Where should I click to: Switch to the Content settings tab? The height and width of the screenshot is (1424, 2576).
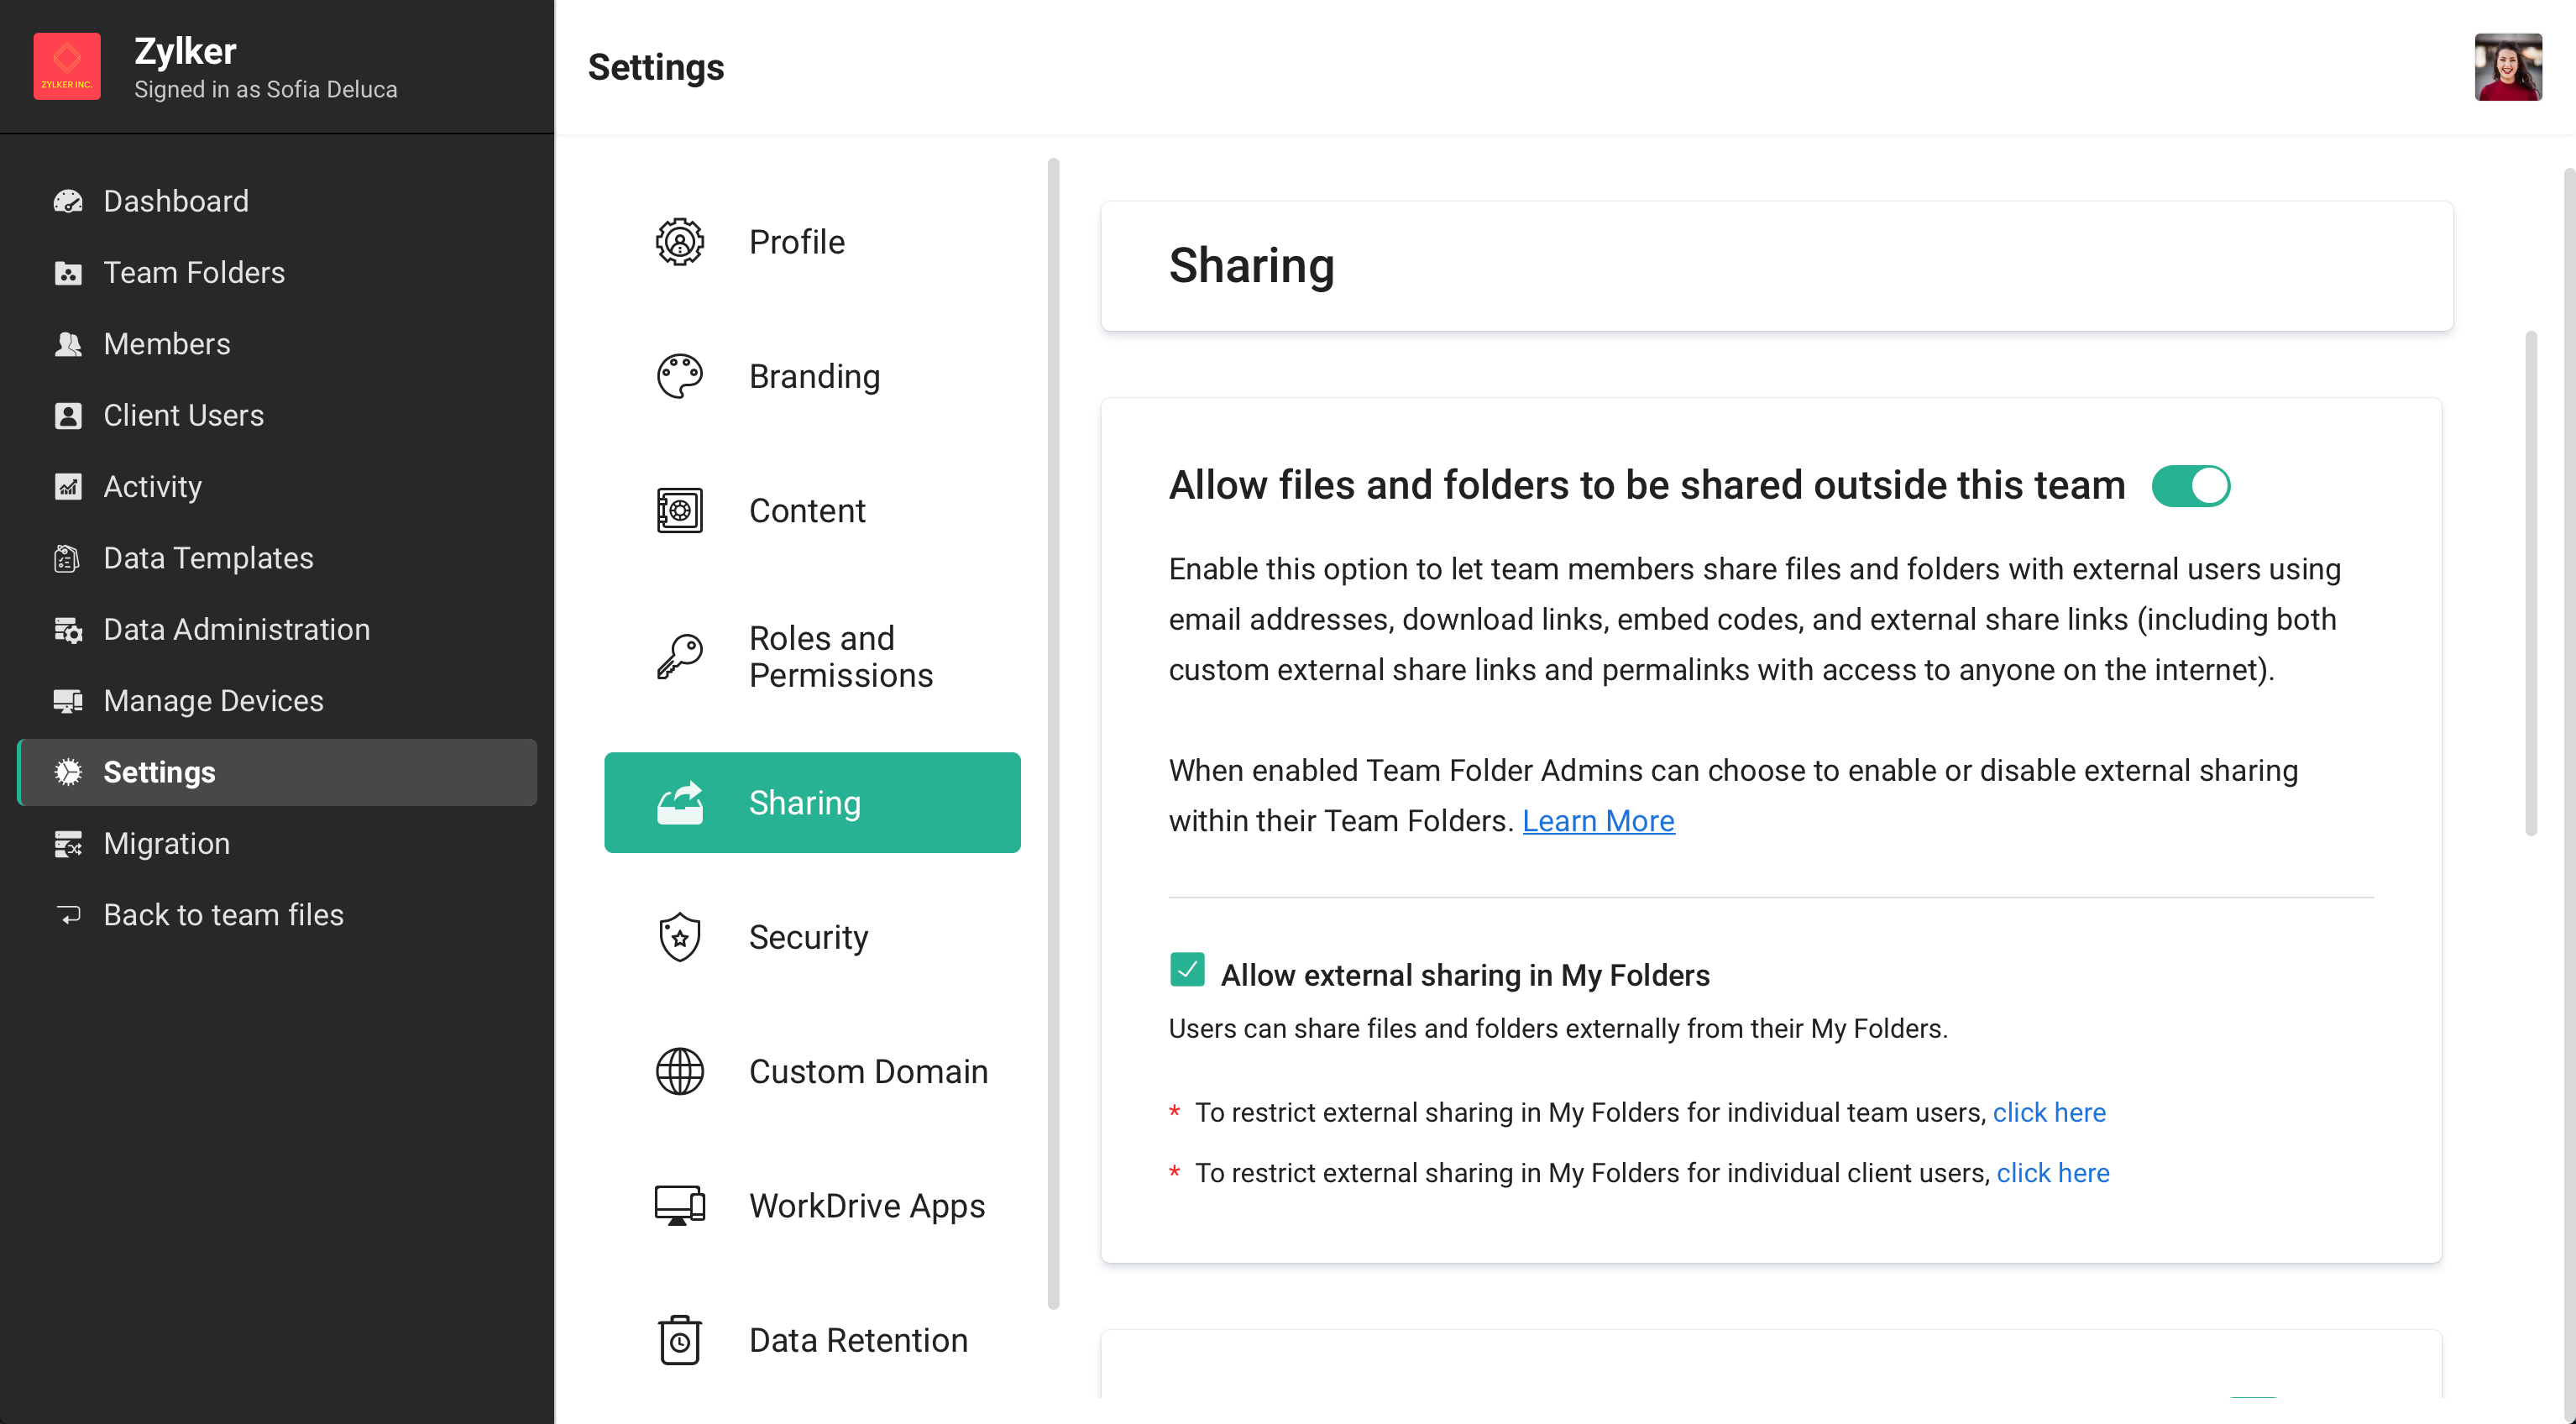coord(807,511)
